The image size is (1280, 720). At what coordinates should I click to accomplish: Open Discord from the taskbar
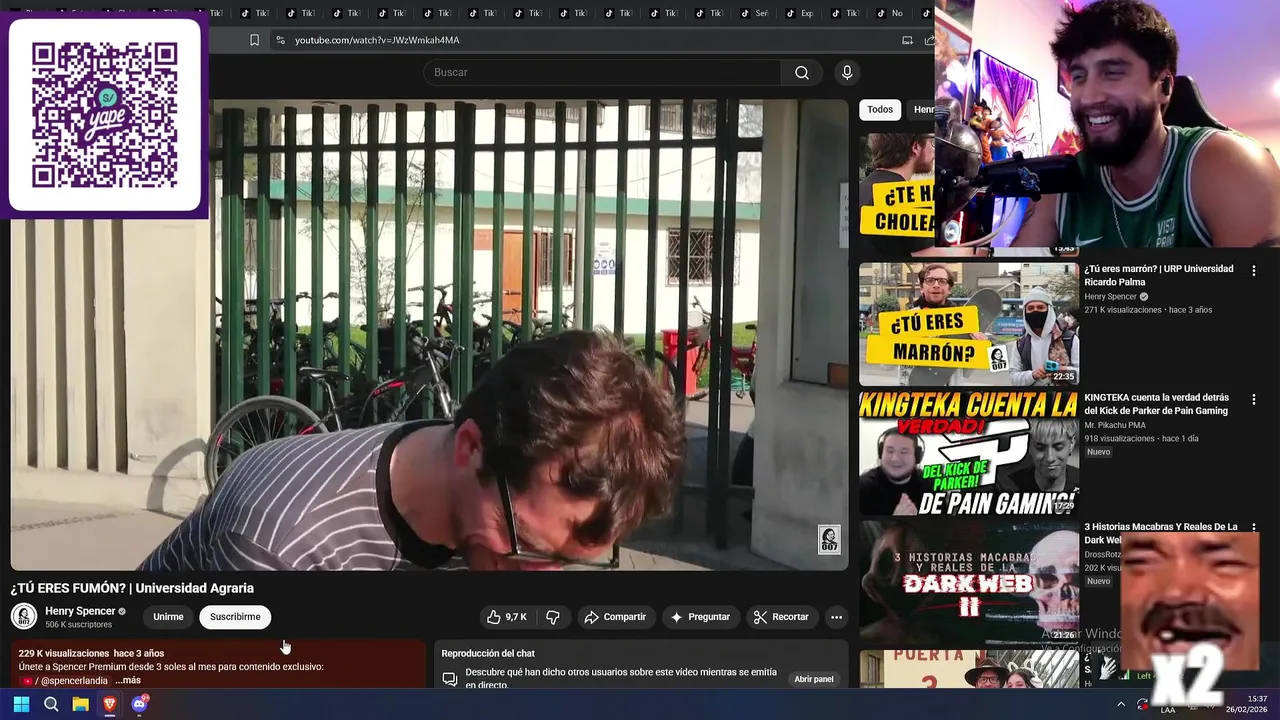[139, 704]
